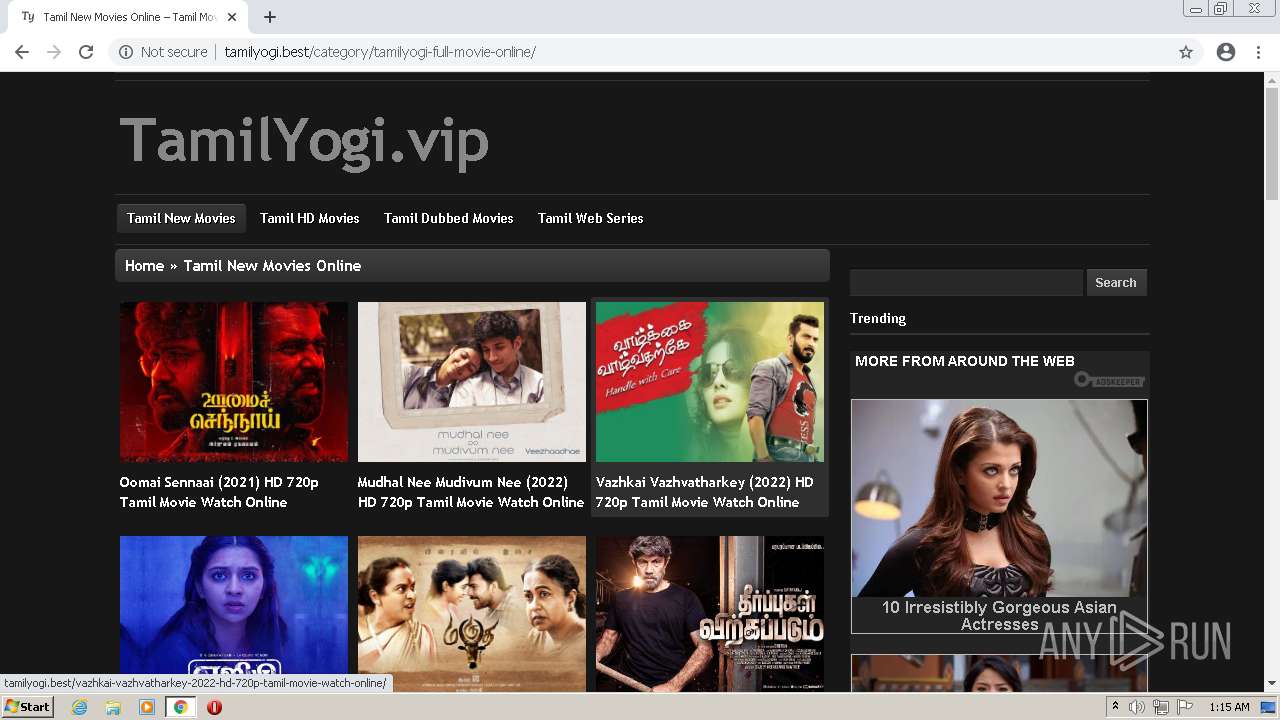Open a new tab with the plus button
This screenshot has height=720, width=1280.
270,17
